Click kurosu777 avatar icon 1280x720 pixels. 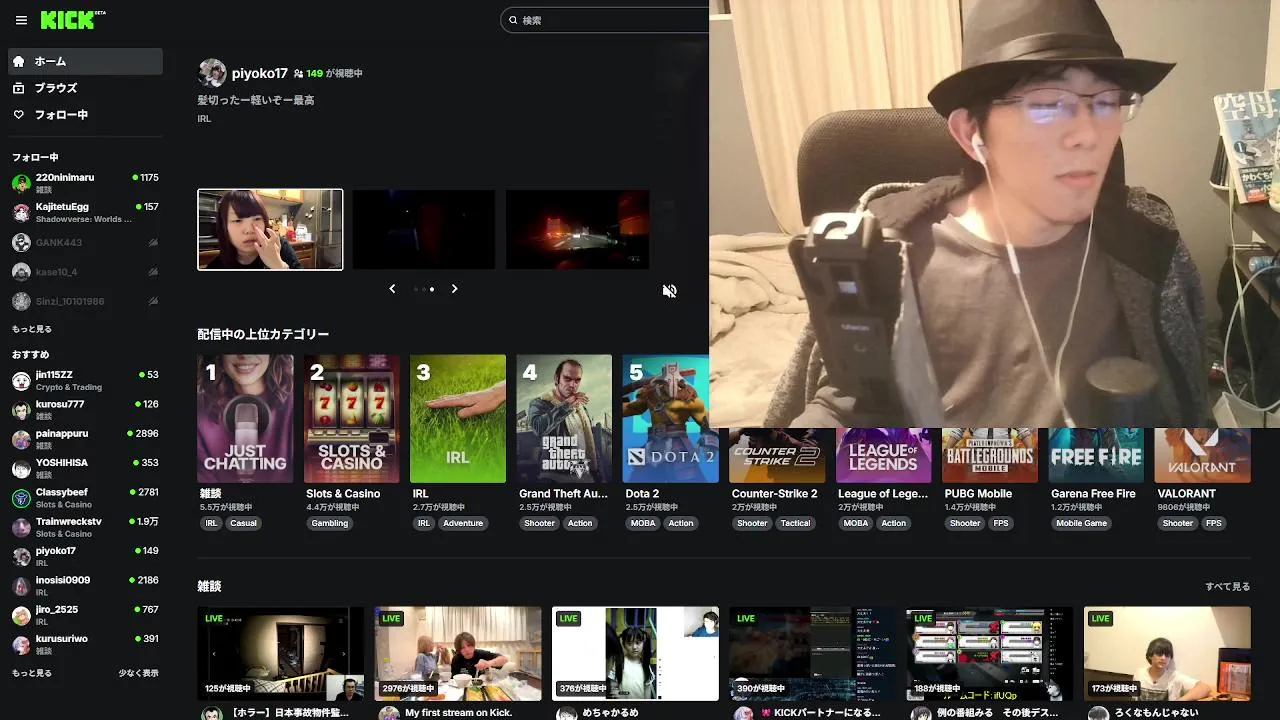tap(21, 410)
